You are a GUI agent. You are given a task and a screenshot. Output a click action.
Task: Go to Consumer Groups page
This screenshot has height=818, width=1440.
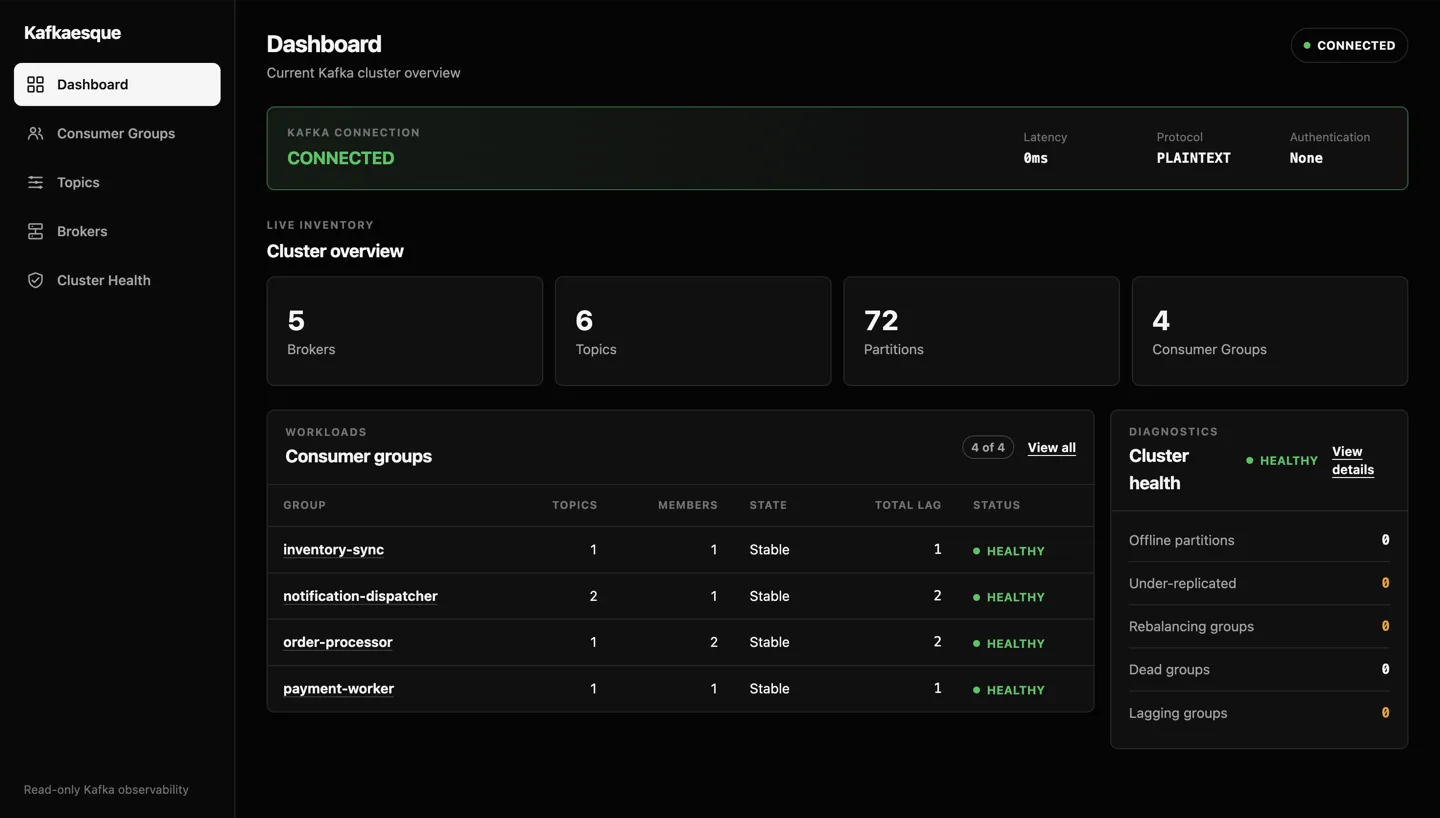click(x=117, y=133)
